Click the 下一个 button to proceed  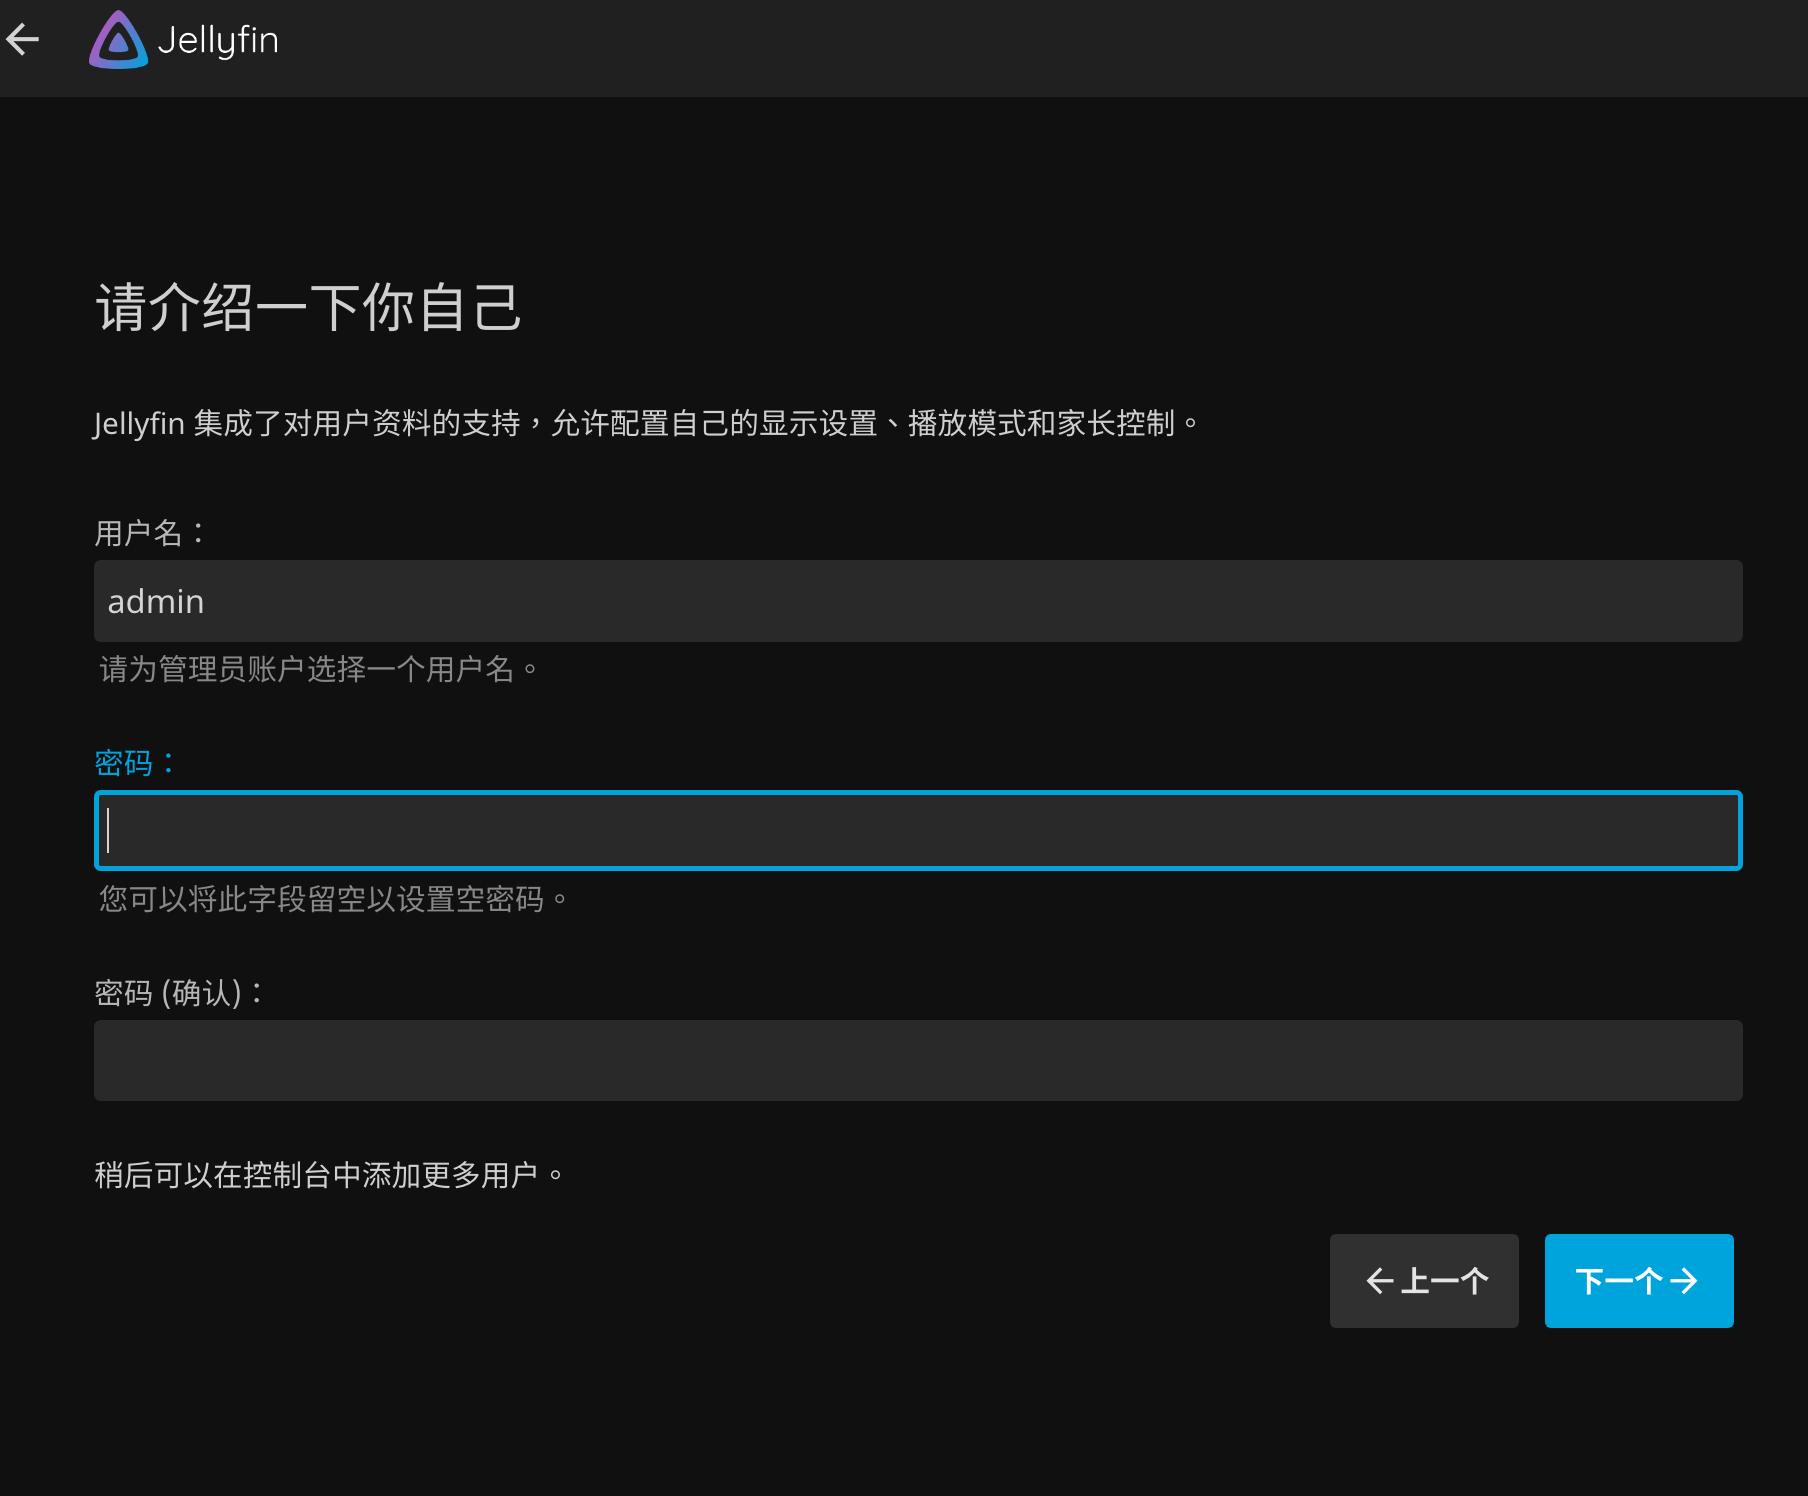point(1637,1280)
